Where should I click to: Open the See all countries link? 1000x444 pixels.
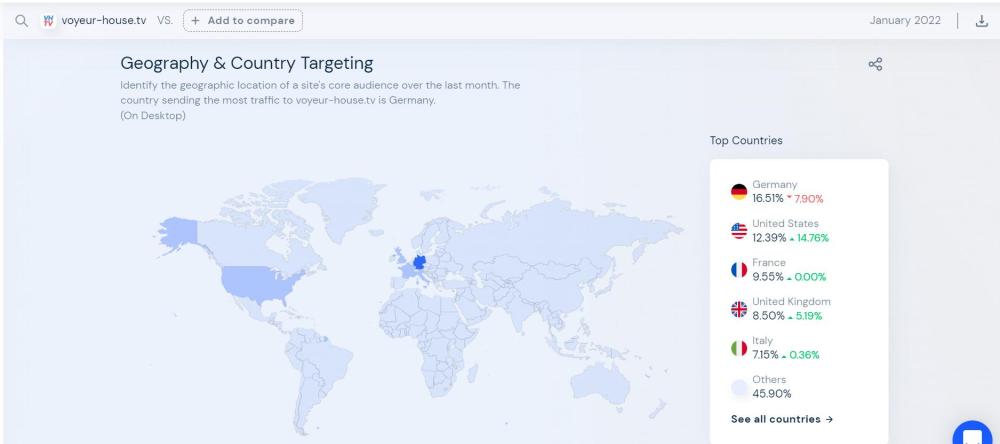tap(782, 418)
